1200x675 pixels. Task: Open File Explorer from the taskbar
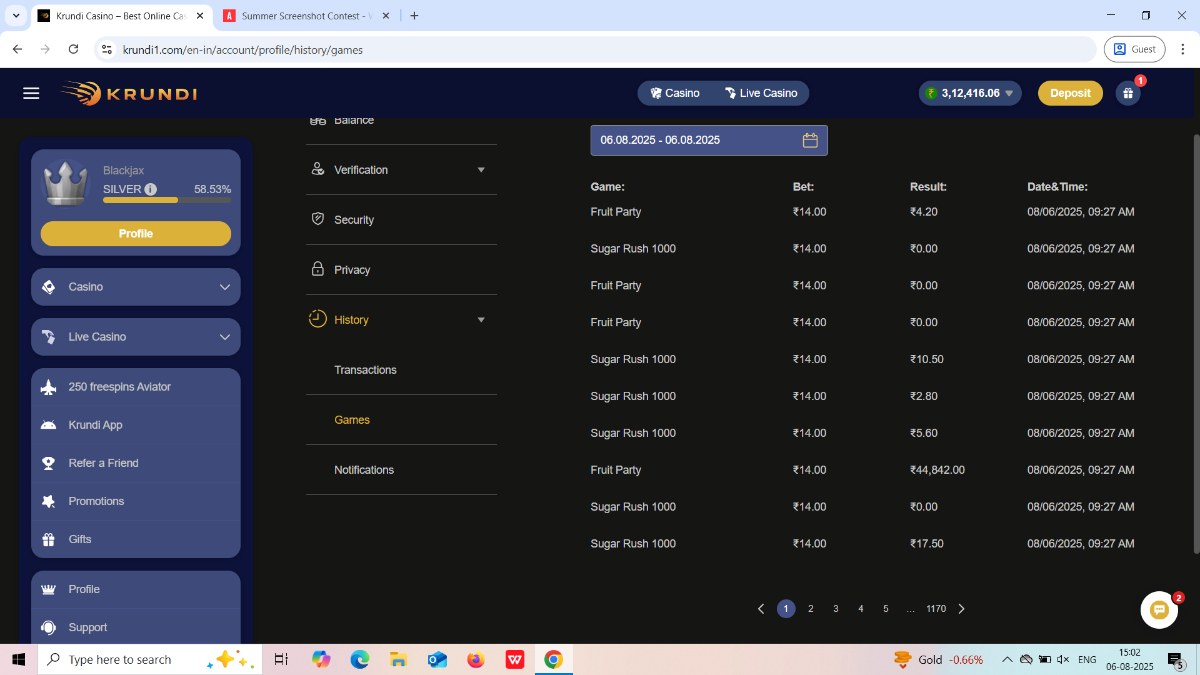tap(398, 660)
